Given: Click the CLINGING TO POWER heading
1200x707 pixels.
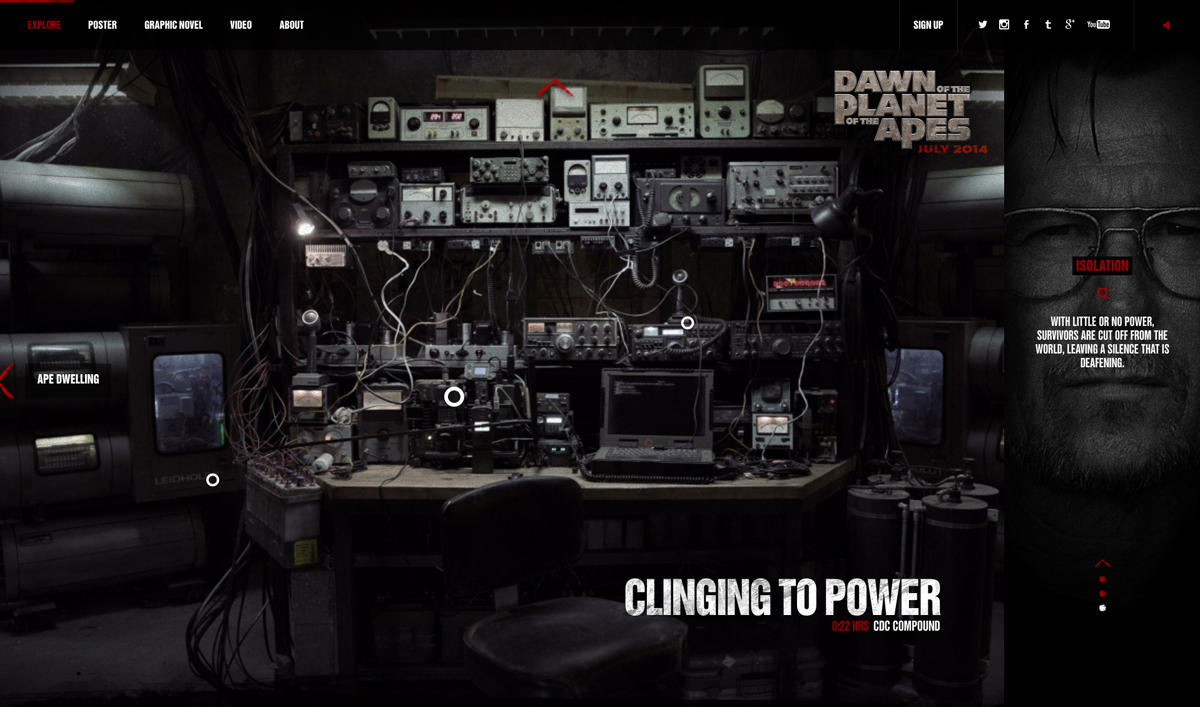Looking at the screenshot, I should coord(782,597).
